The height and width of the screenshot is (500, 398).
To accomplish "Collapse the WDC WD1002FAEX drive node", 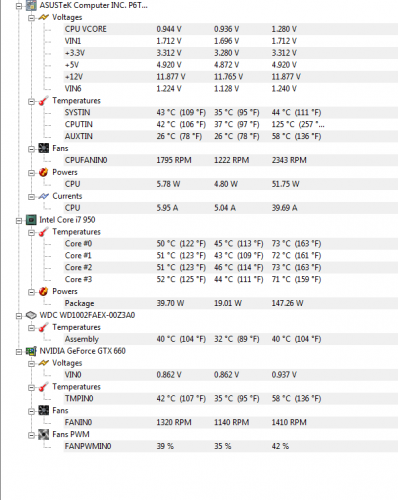I will (x=19, y=316).
